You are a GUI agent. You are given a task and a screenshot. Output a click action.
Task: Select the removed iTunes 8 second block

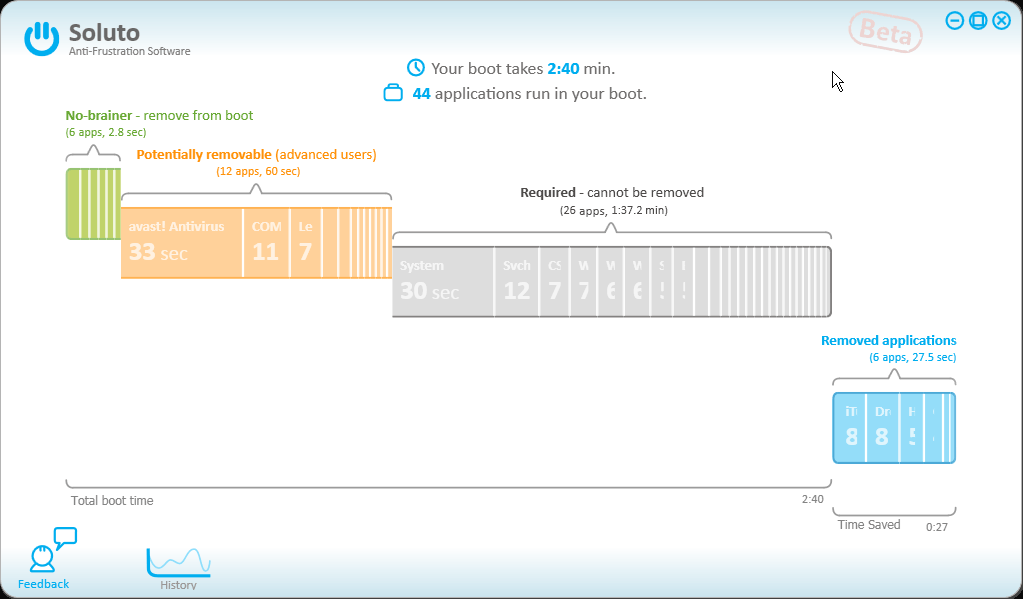coord(849,428)
